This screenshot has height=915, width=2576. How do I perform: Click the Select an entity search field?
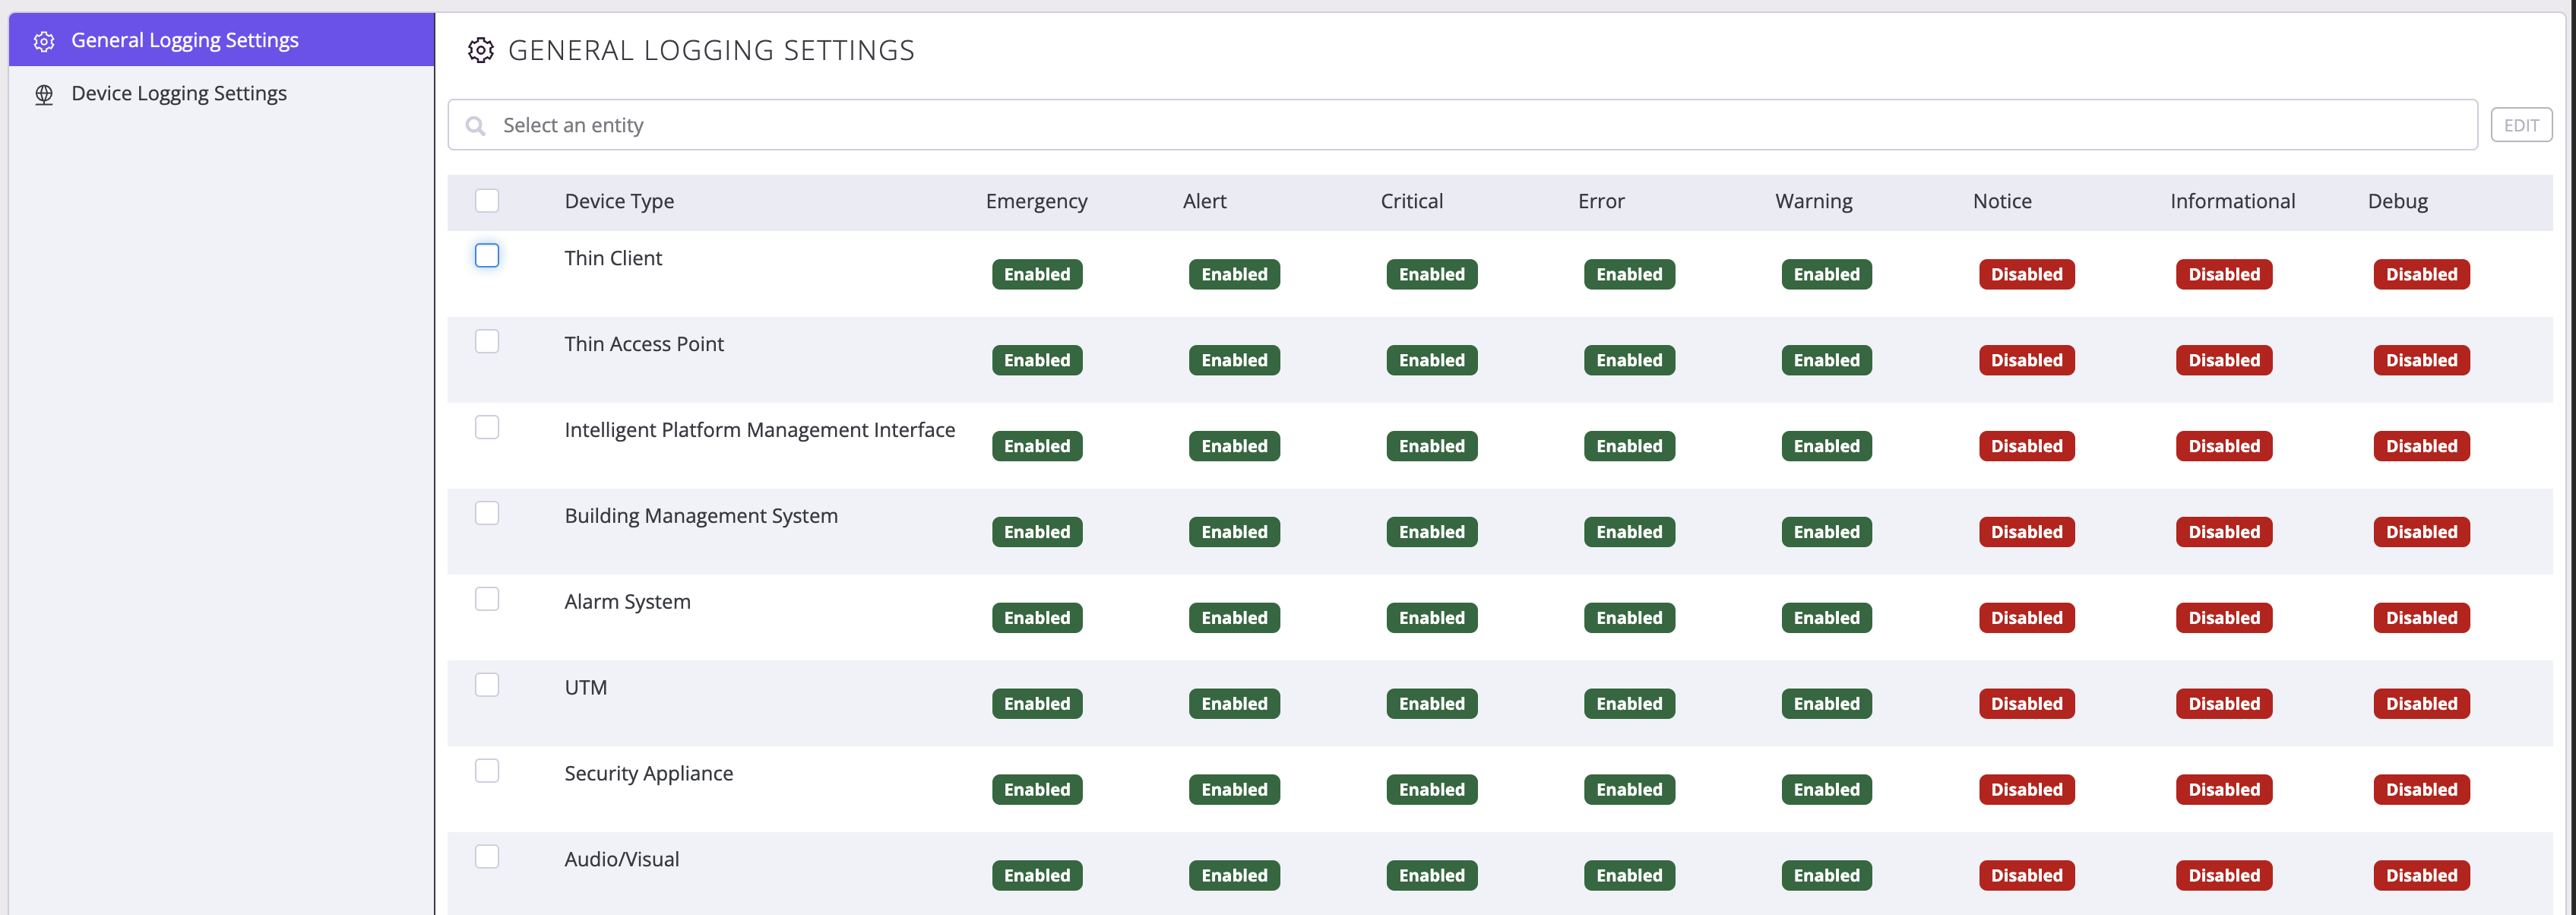pyautogui.click(x=1462, y=125)
